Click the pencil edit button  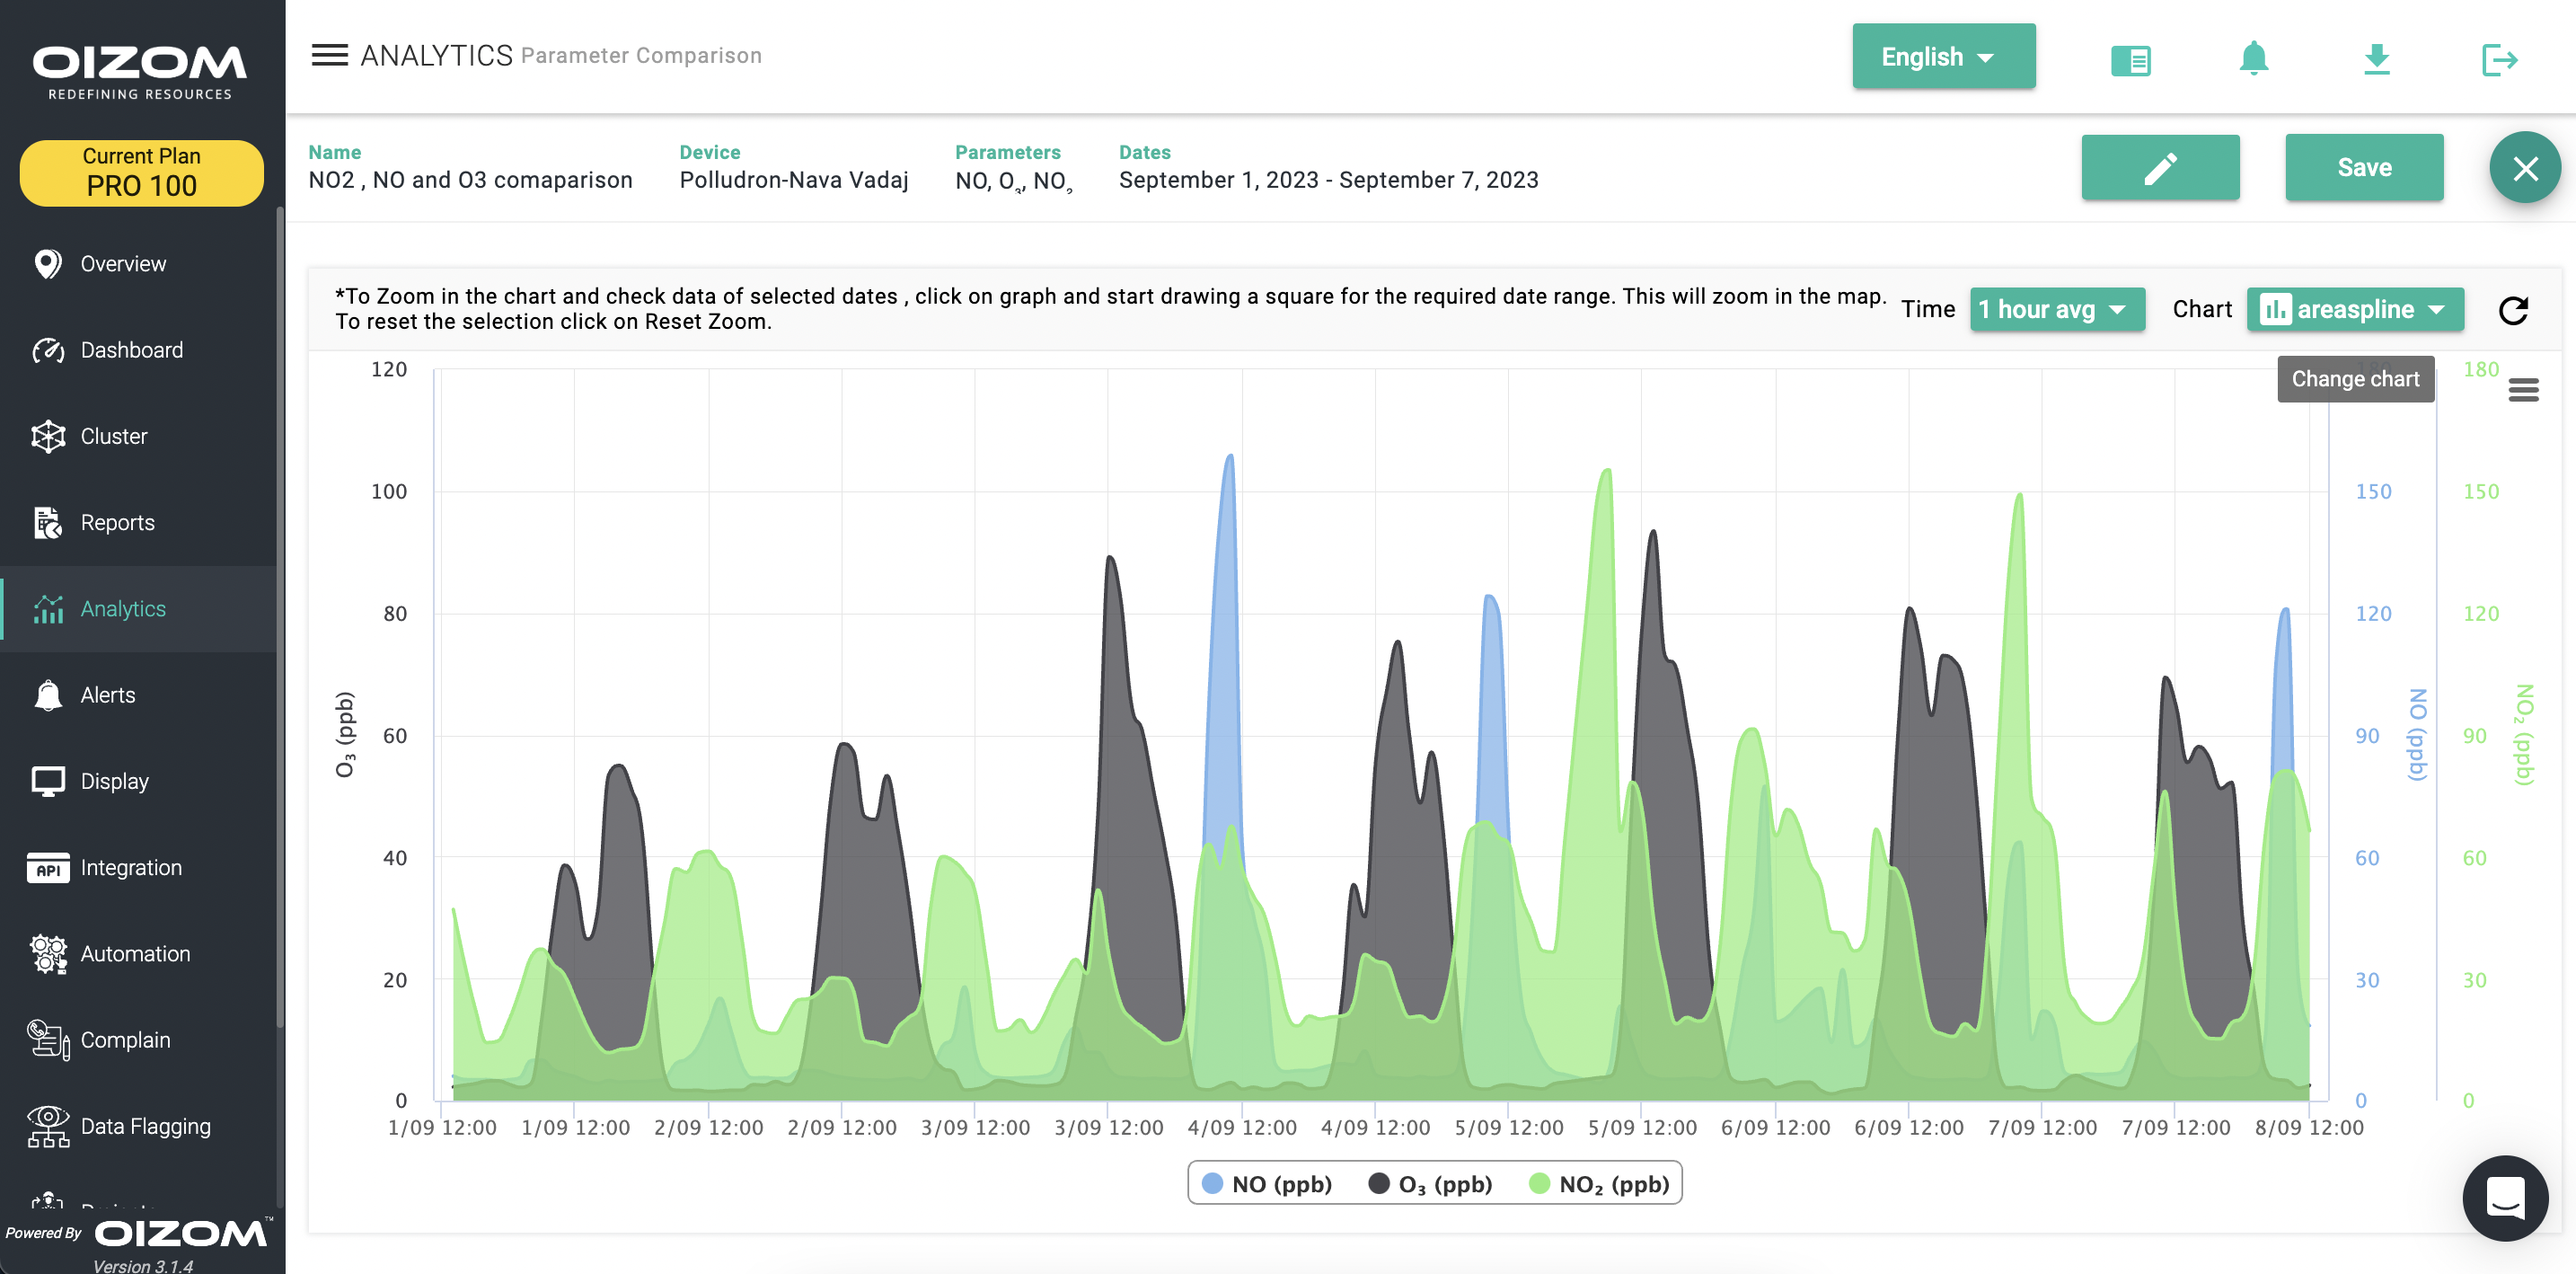[2160, 168]
